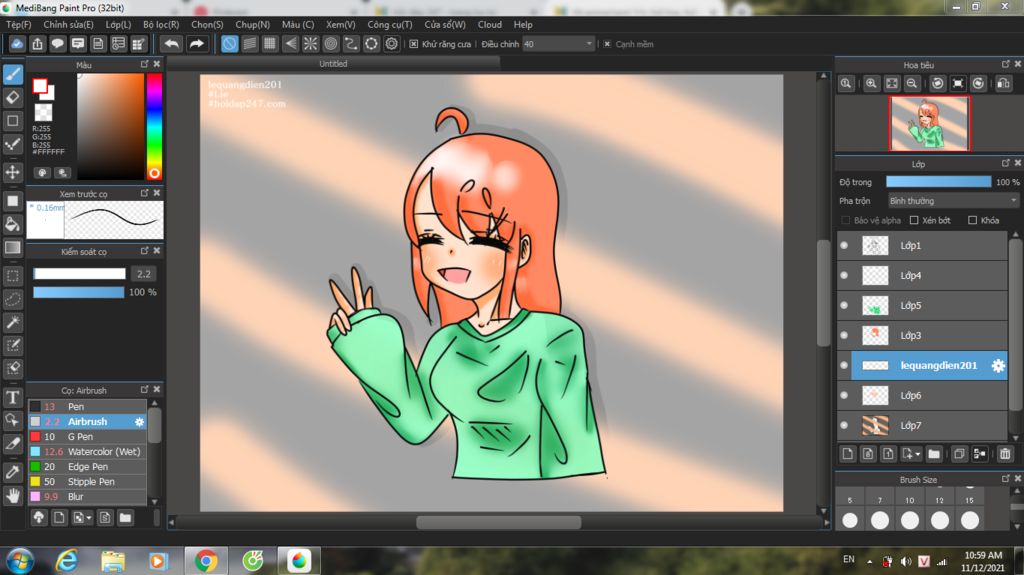
Task: Select the Text tool
Action: coord(13,397)
